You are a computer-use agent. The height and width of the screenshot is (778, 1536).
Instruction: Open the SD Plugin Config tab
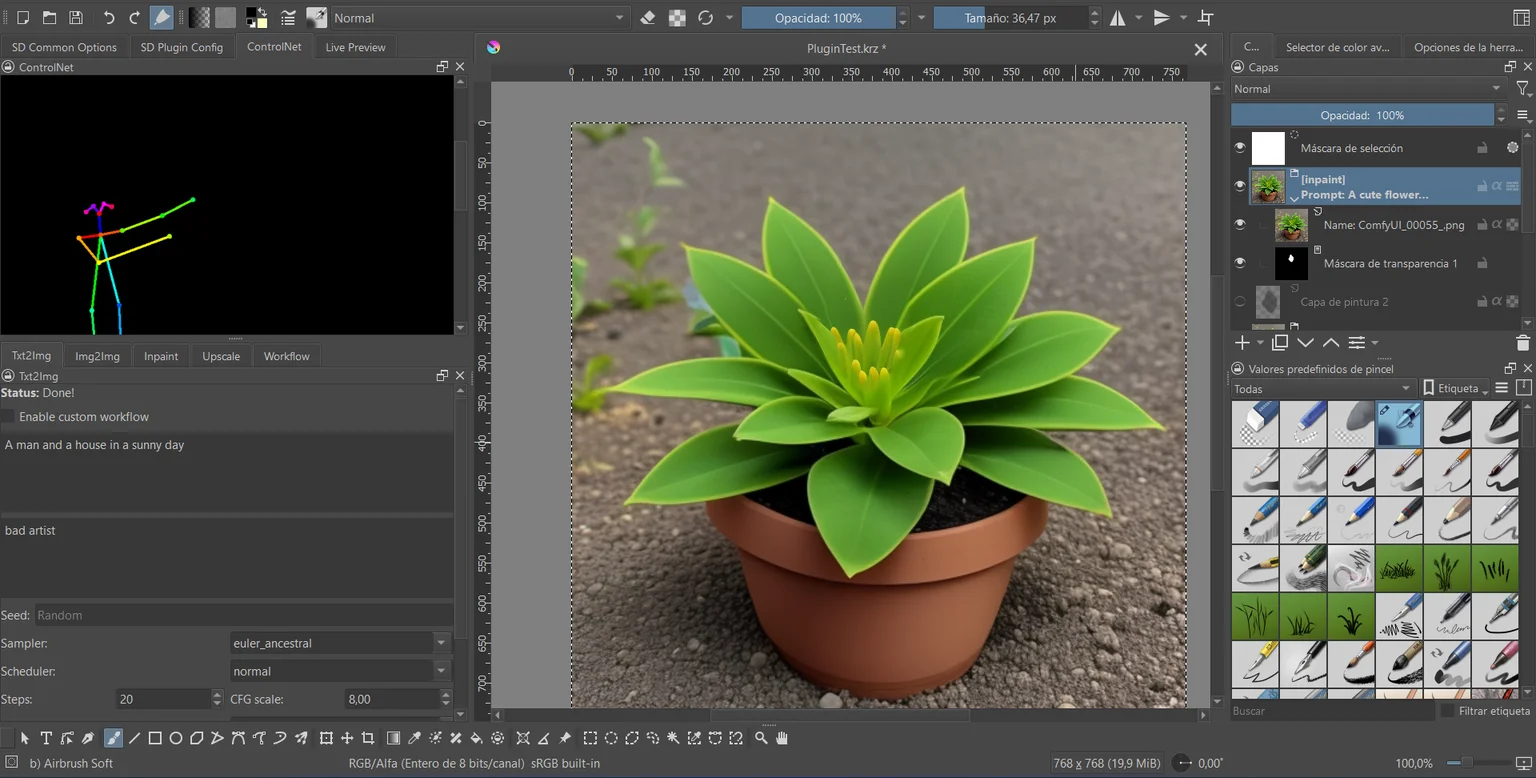point(182,47)
